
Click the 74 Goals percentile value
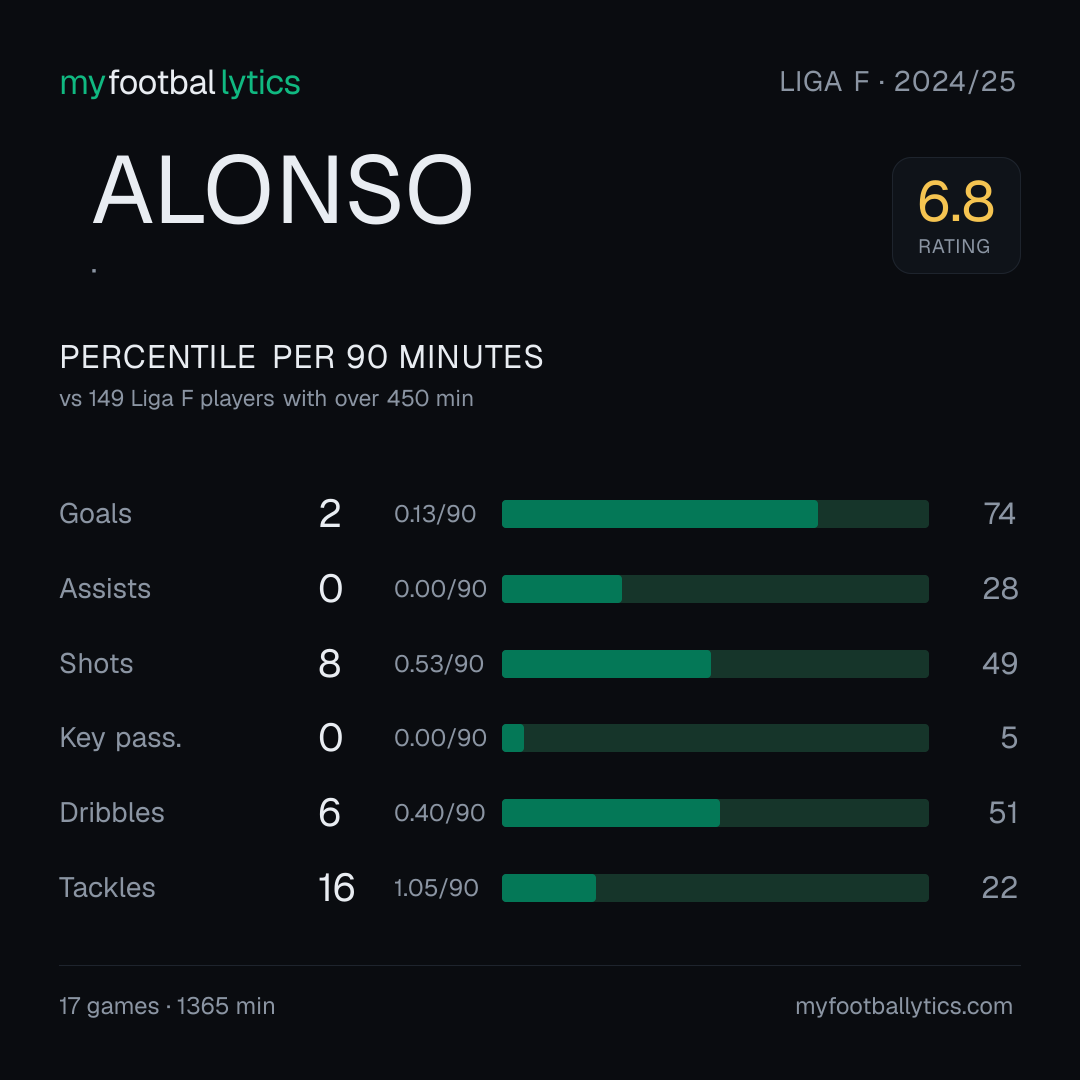tap(999, 514)
